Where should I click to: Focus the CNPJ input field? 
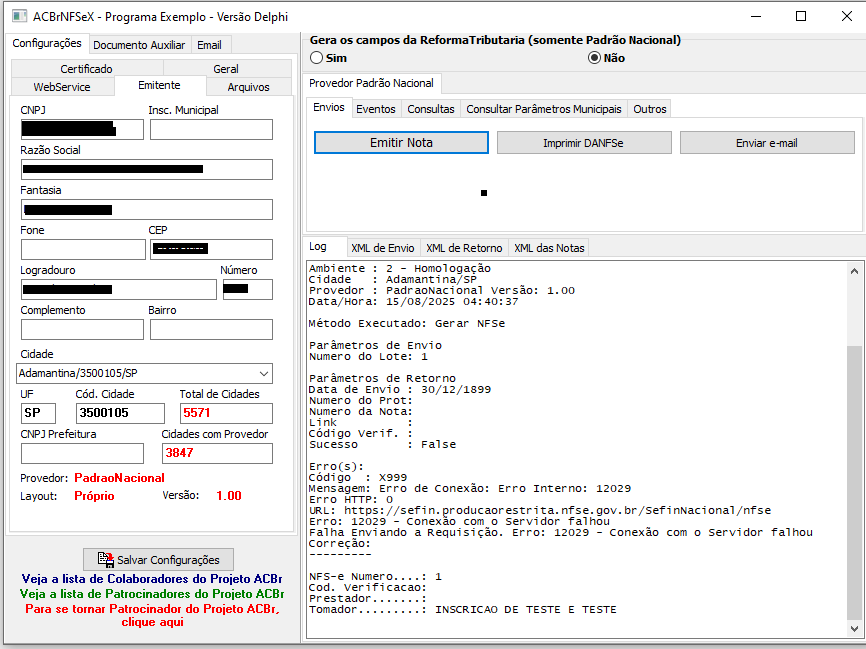pos(82,130)
